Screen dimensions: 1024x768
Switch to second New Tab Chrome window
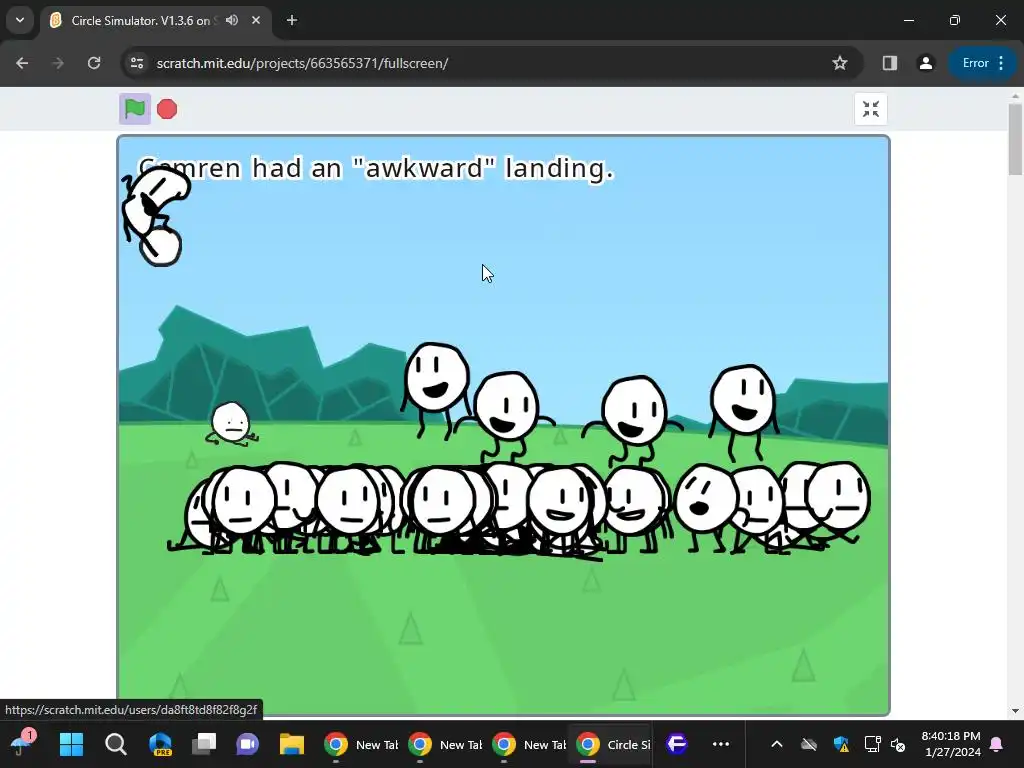(445, 744)
